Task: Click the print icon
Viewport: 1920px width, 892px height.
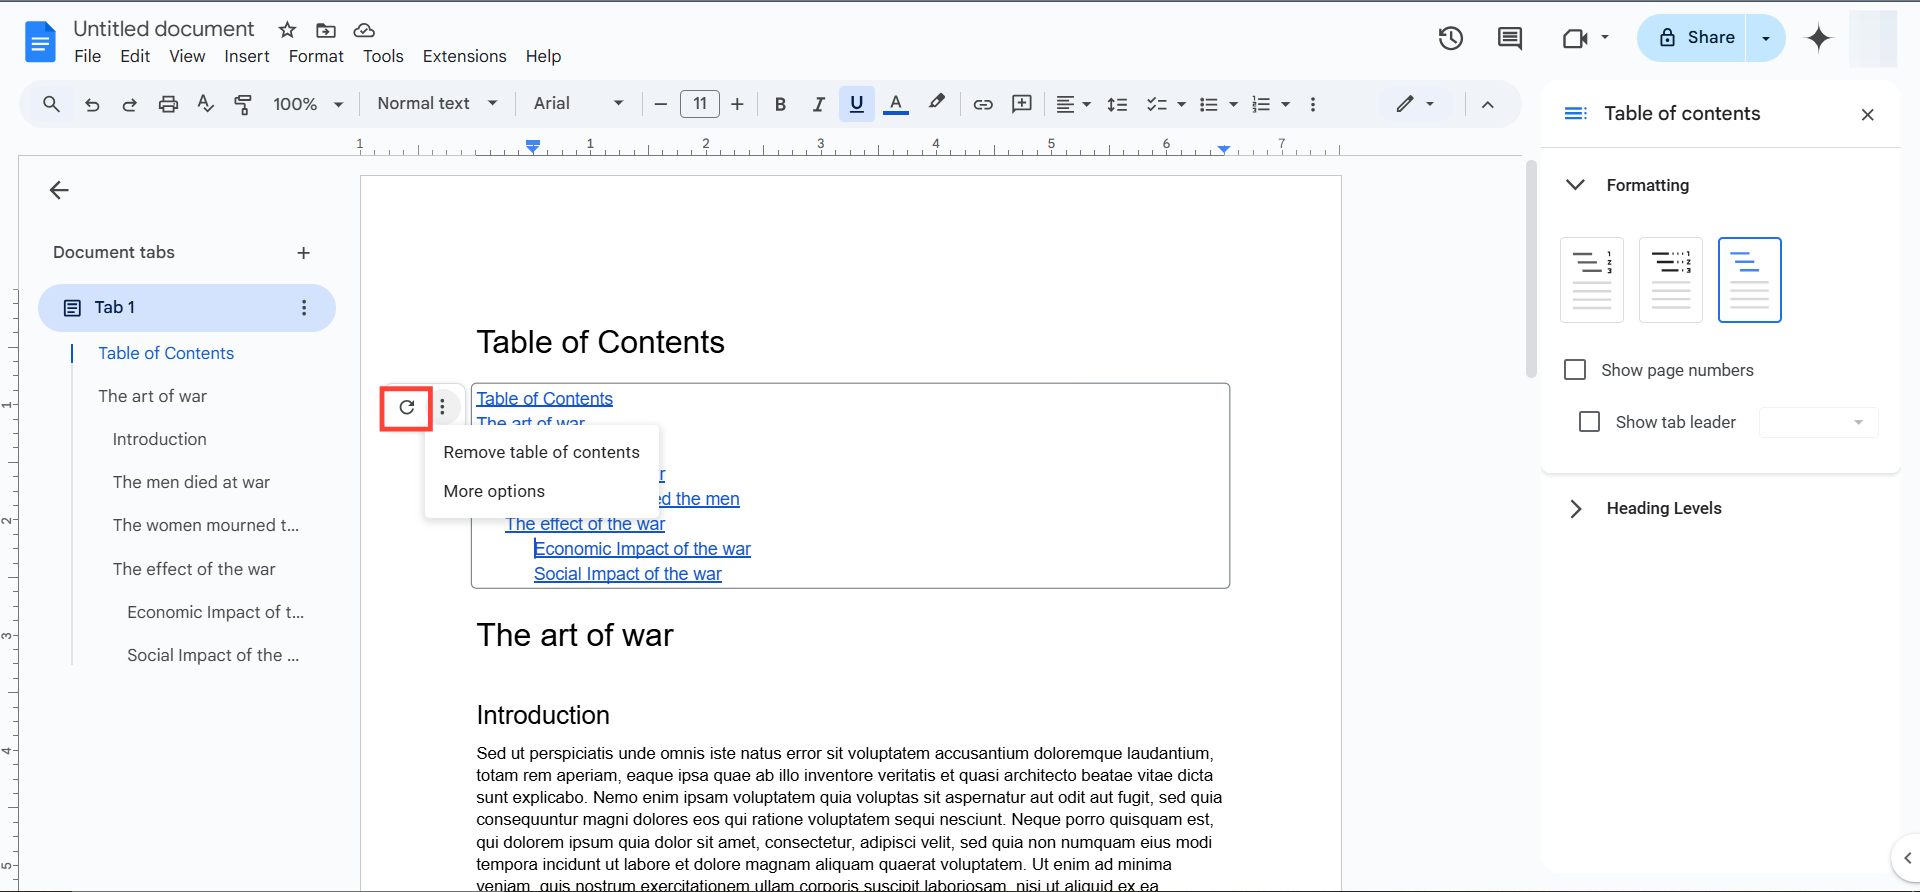Action: coord(168,104)
